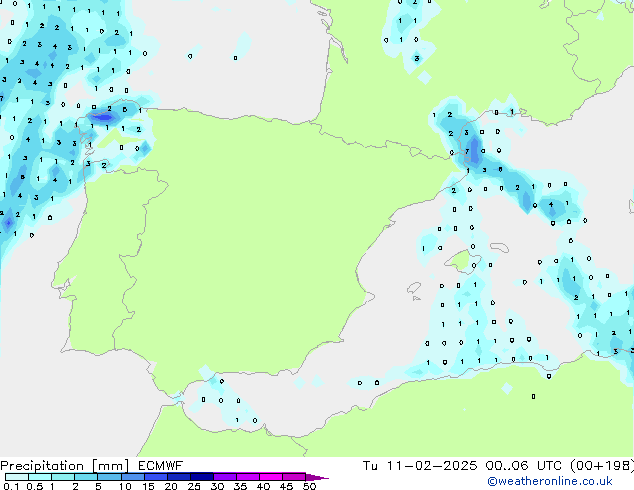Click the 30–35 mm violet legend box
This screenshot has height=490, width=634.
pyautogui.click(x=224, y=477)
